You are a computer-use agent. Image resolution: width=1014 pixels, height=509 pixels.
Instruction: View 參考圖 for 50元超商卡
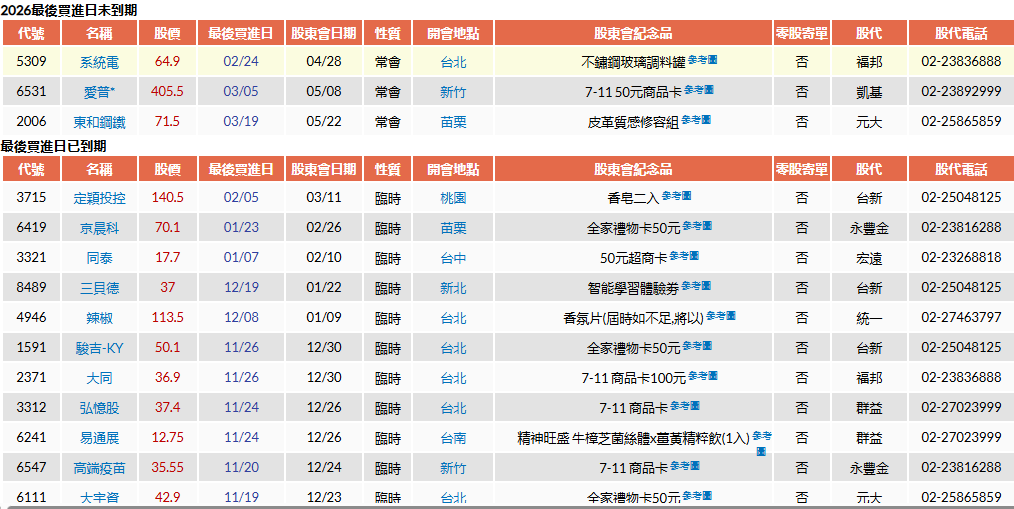pyautogui.click(x=684, y=255)
